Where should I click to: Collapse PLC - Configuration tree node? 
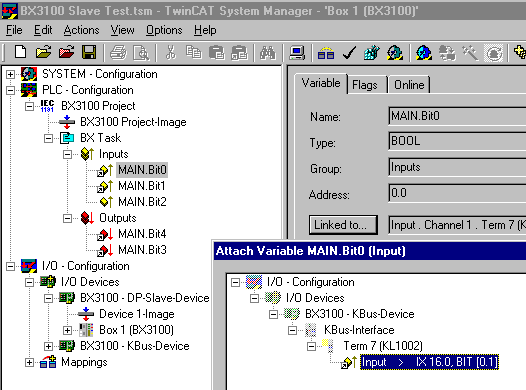(10, 90)
